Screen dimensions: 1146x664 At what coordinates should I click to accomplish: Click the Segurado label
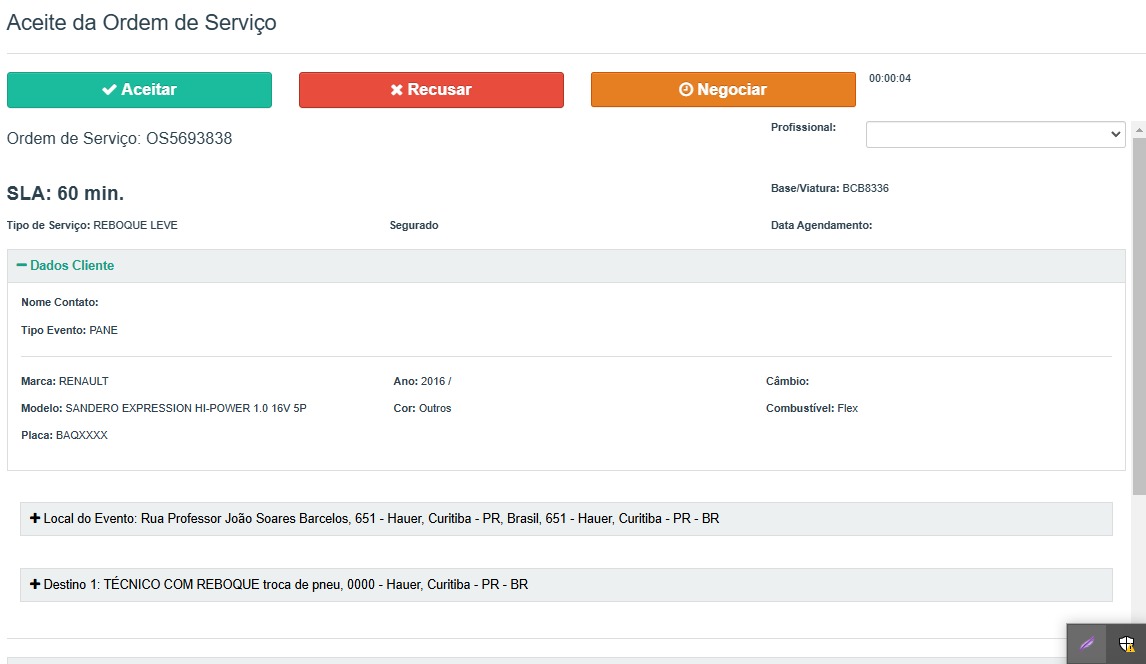[414, 226]
